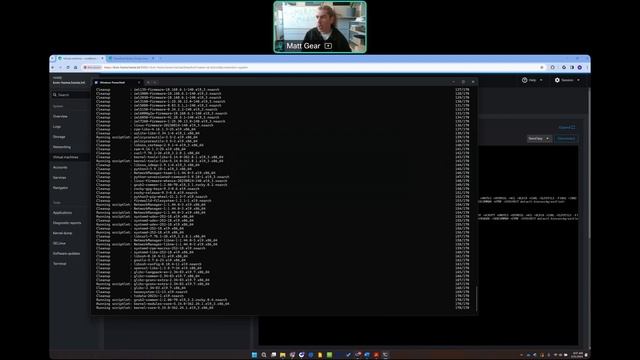
Task: Click Matt Gear's video thumbnail
Action: [320, 27]
